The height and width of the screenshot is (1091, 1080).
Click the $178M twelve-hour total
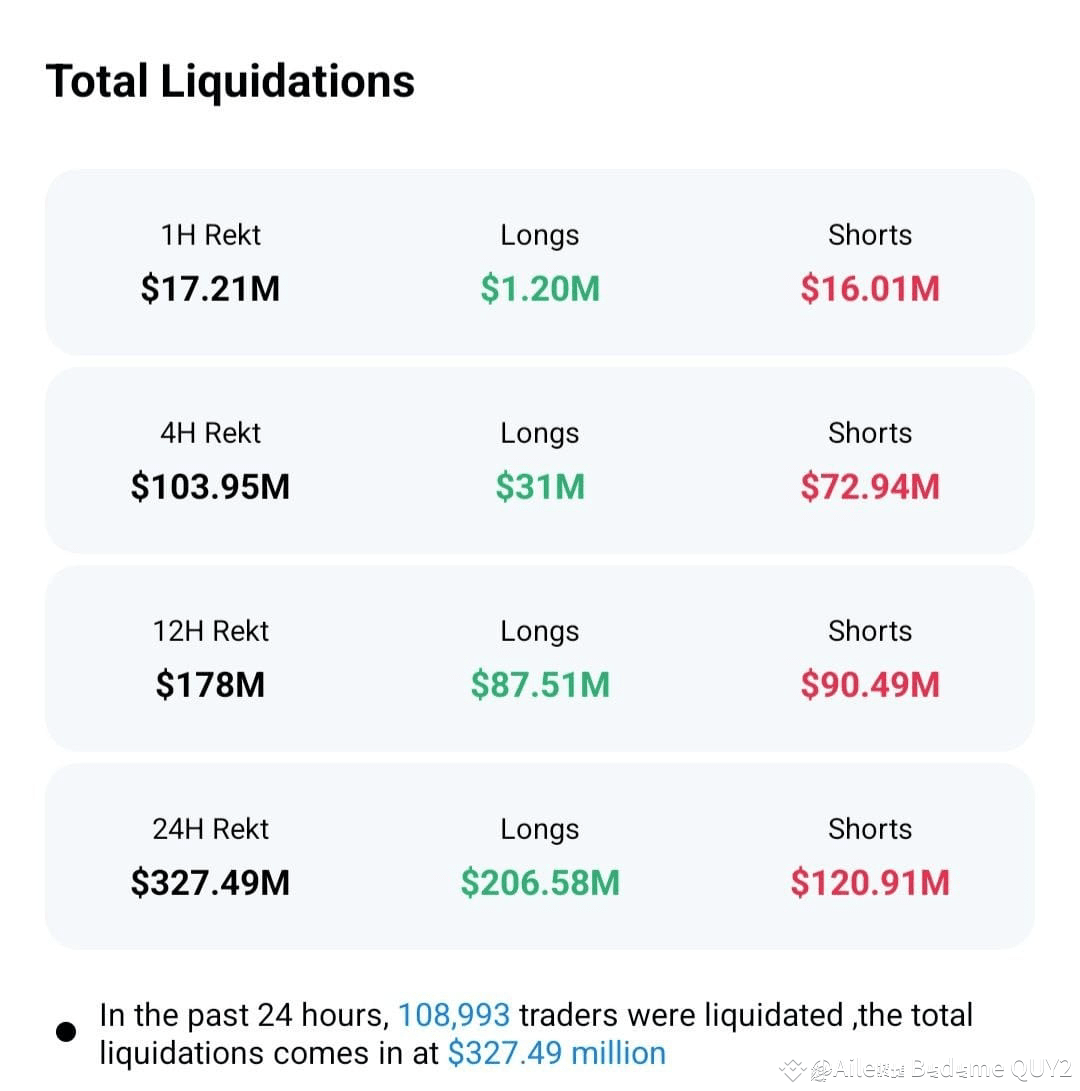pos(210,685)
